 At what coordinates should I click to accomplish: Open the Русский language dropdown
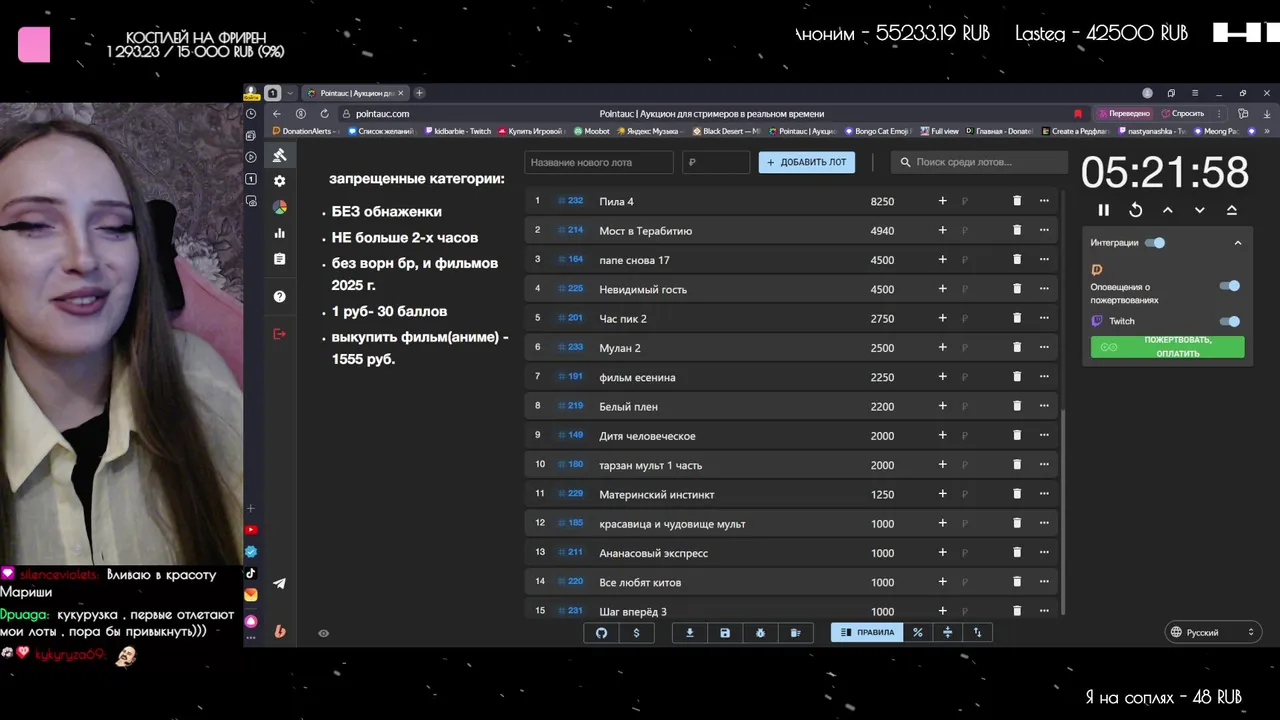tap(1213, 632)
